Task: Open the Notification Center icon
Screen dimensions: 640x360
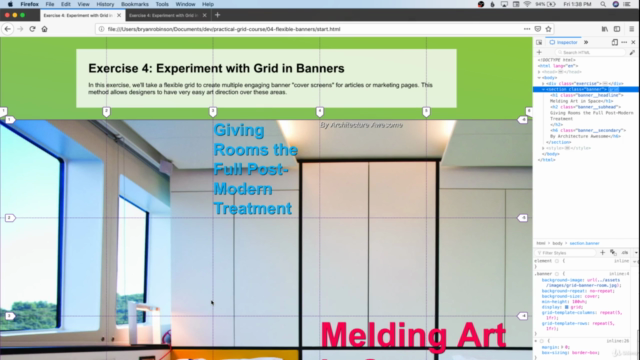Action: 627,4
